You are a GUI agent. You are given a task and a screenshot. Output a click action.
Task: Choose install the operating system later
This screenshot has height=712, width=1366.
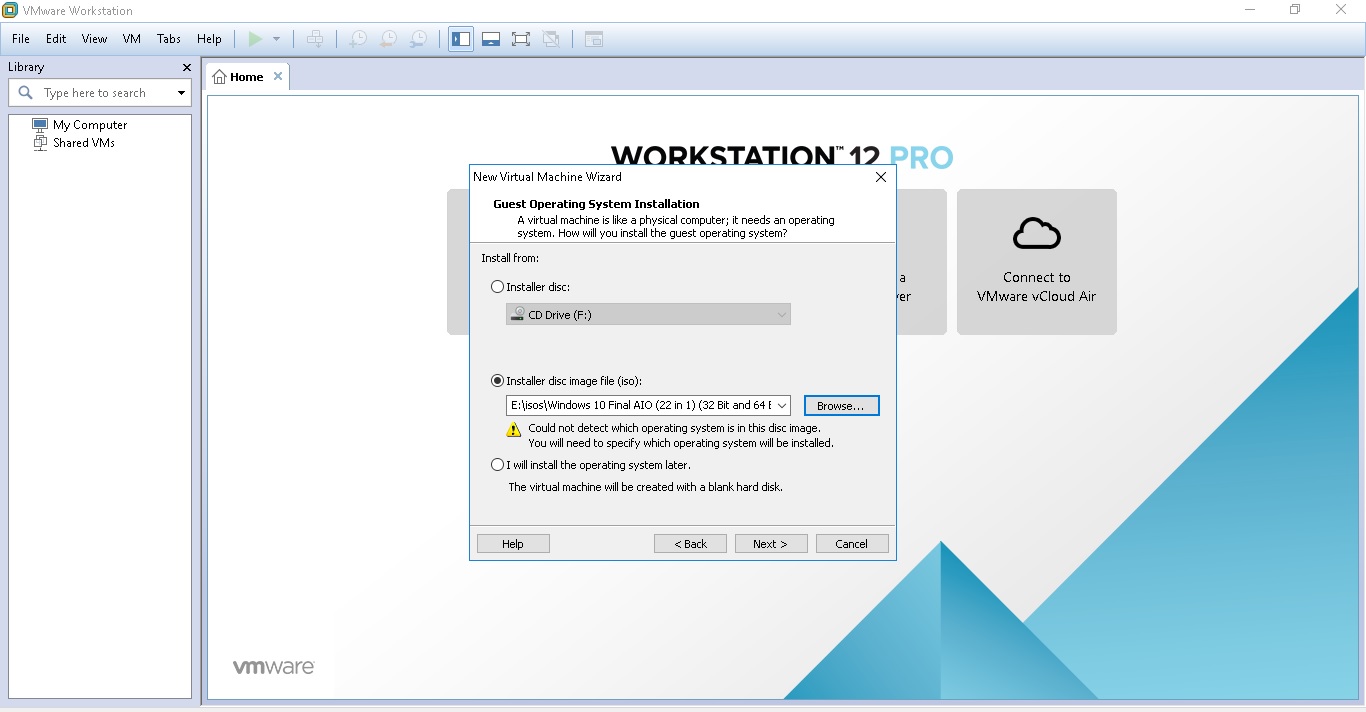[x=497, y=464]
